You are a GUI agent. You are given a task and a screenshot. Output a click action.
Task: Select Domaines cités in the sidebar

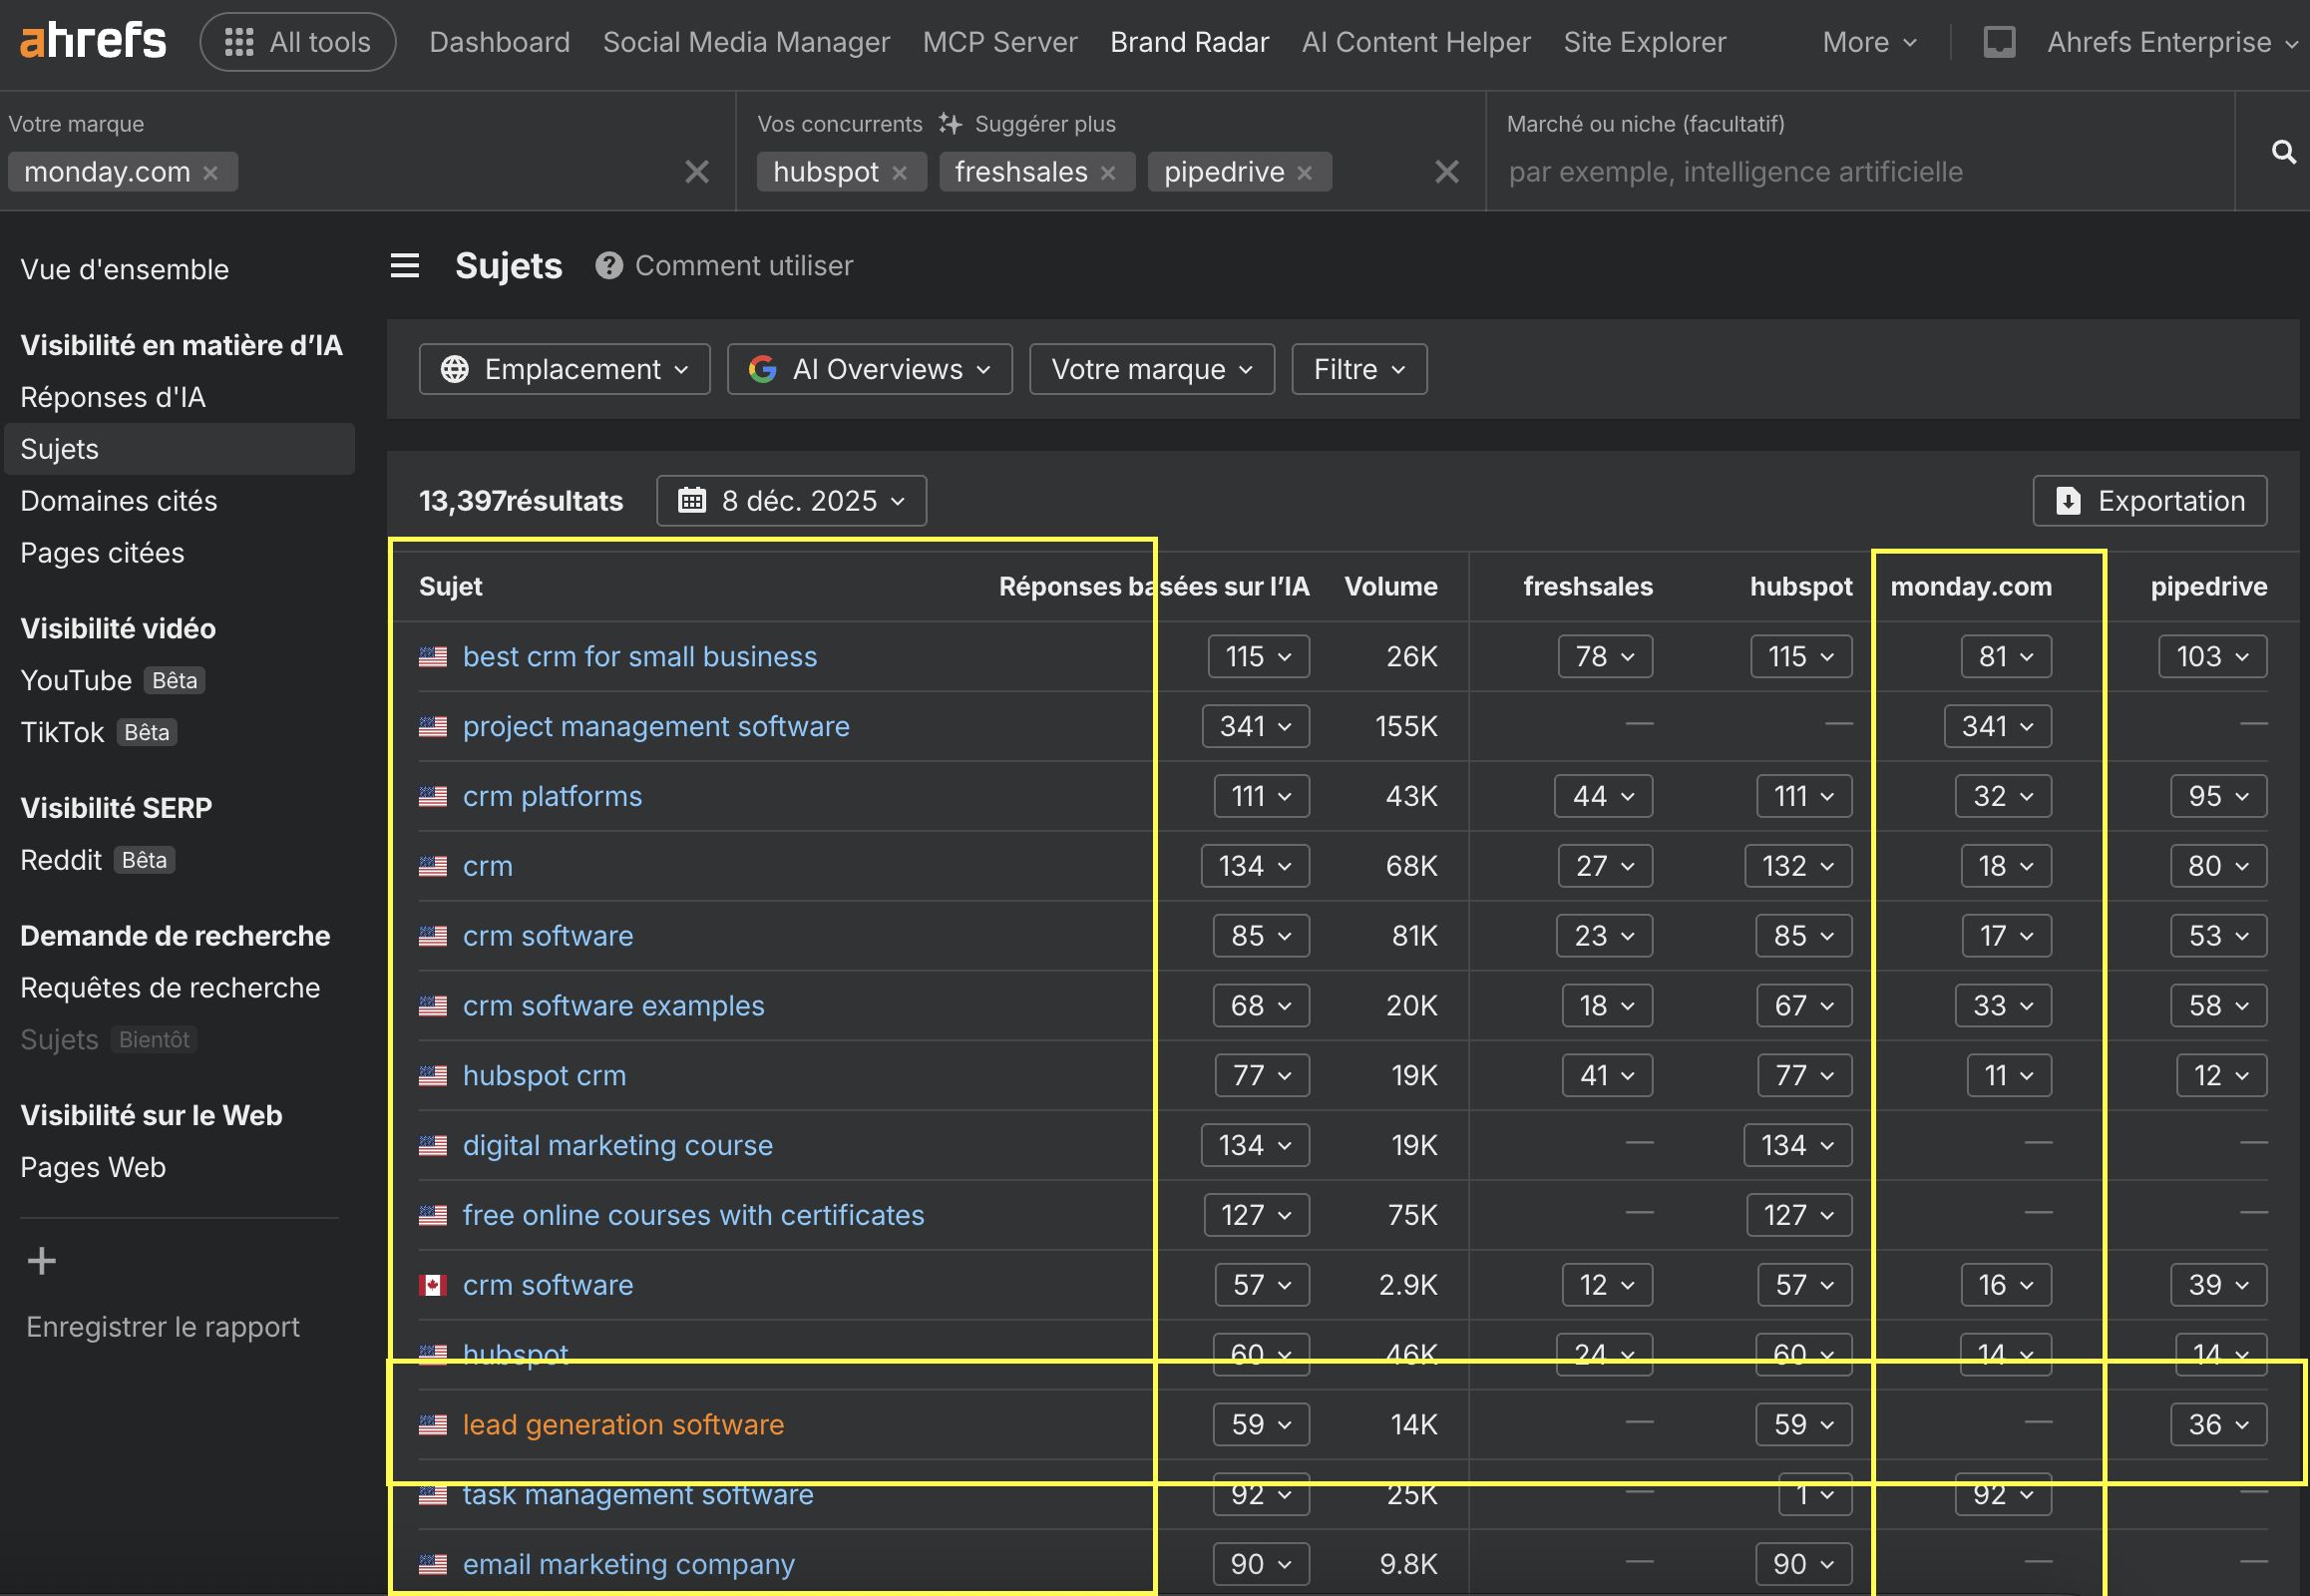pyautogui.click(x=118, y=500)
